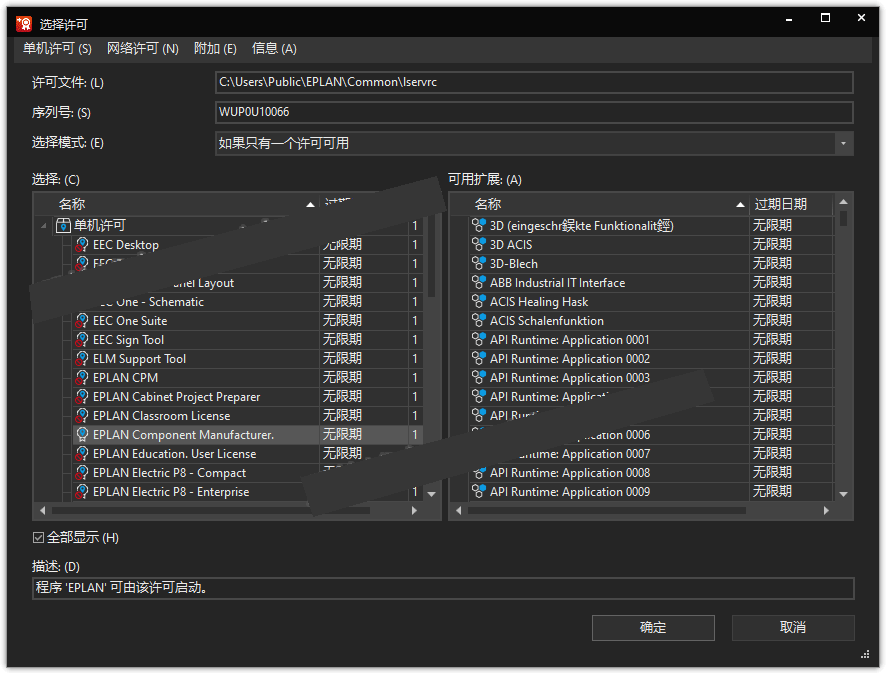Select API Runtime: Application 0002 text
This screenshot has height=673, width=888.
coord(570,359)
